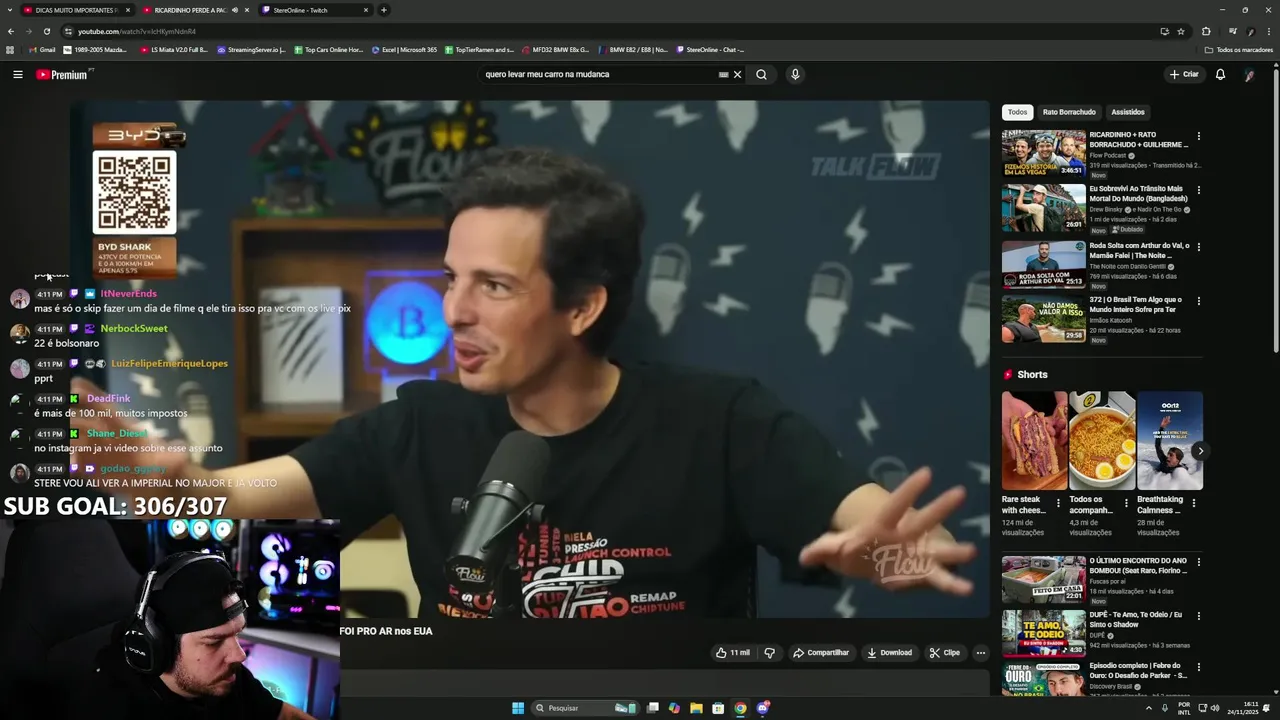Open the Chrome extensions puzzle icon
Image resolution: width=1280 pixels, height=720 pixels.
coord(1206,31)
